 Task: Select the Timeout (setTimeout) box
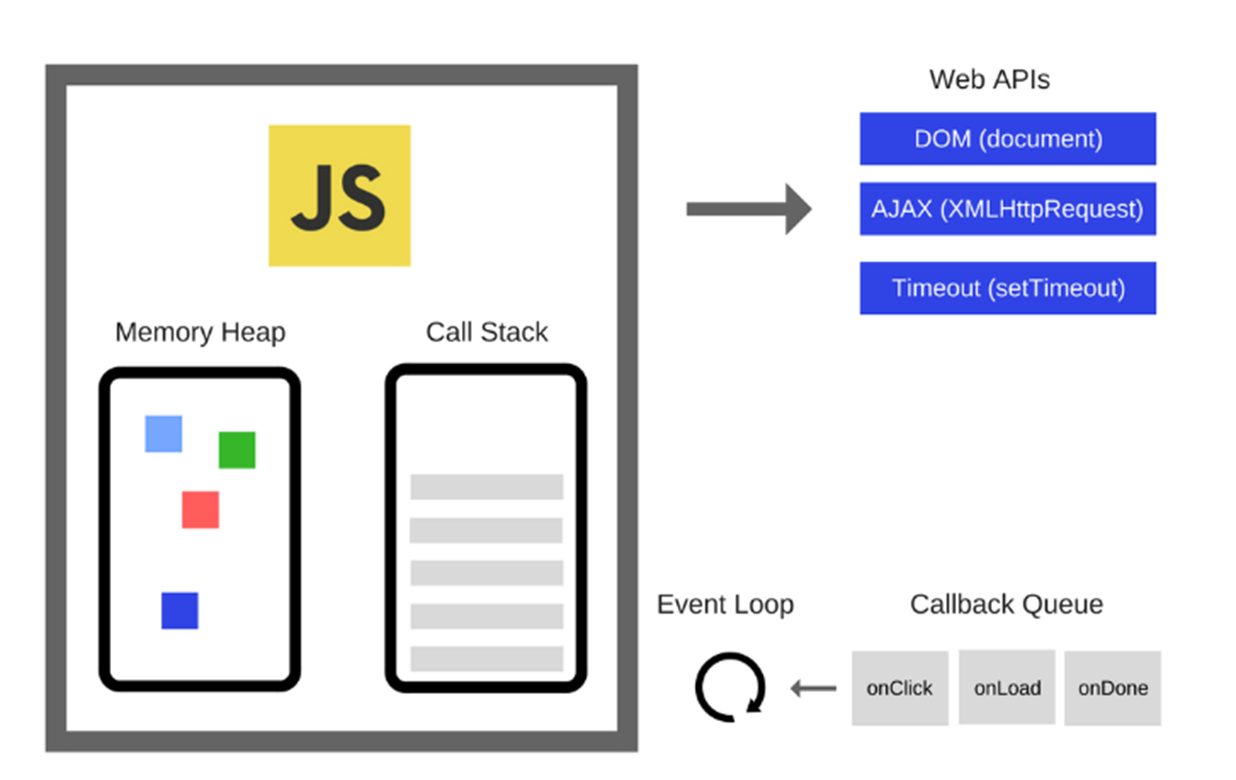coord(1008,288)
